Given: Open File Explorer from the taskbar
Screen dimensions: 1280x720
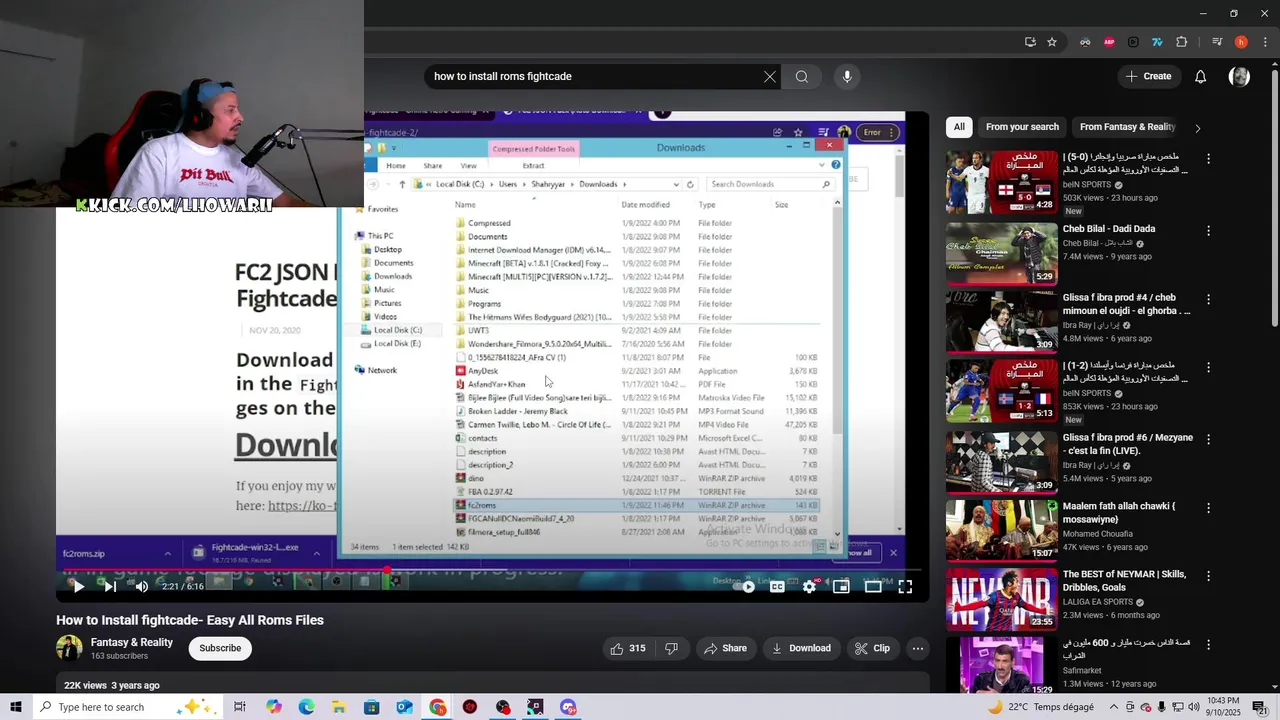Looking at the screenshot, I should pos(339,707).
